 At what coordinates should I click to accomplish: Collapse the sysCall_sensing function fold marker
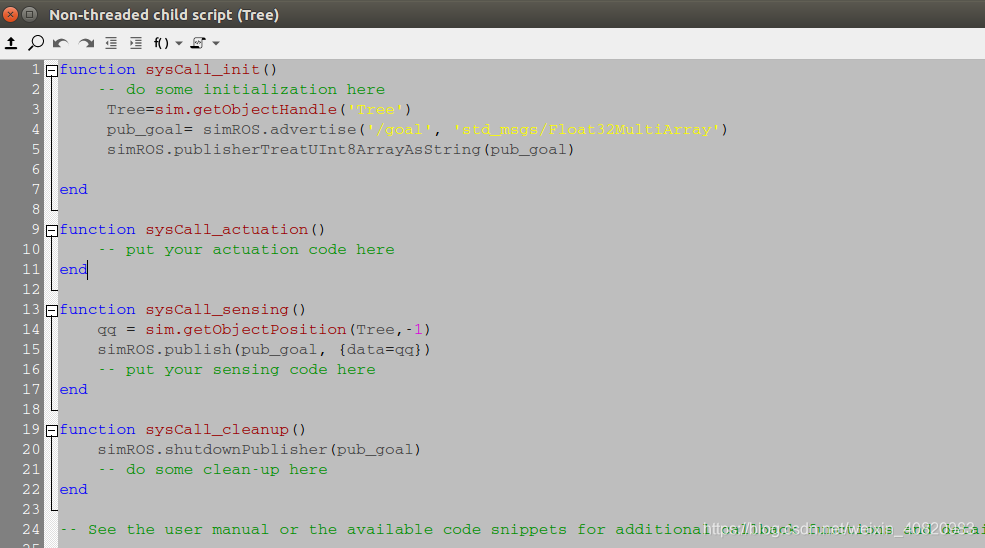coord(52,310)
